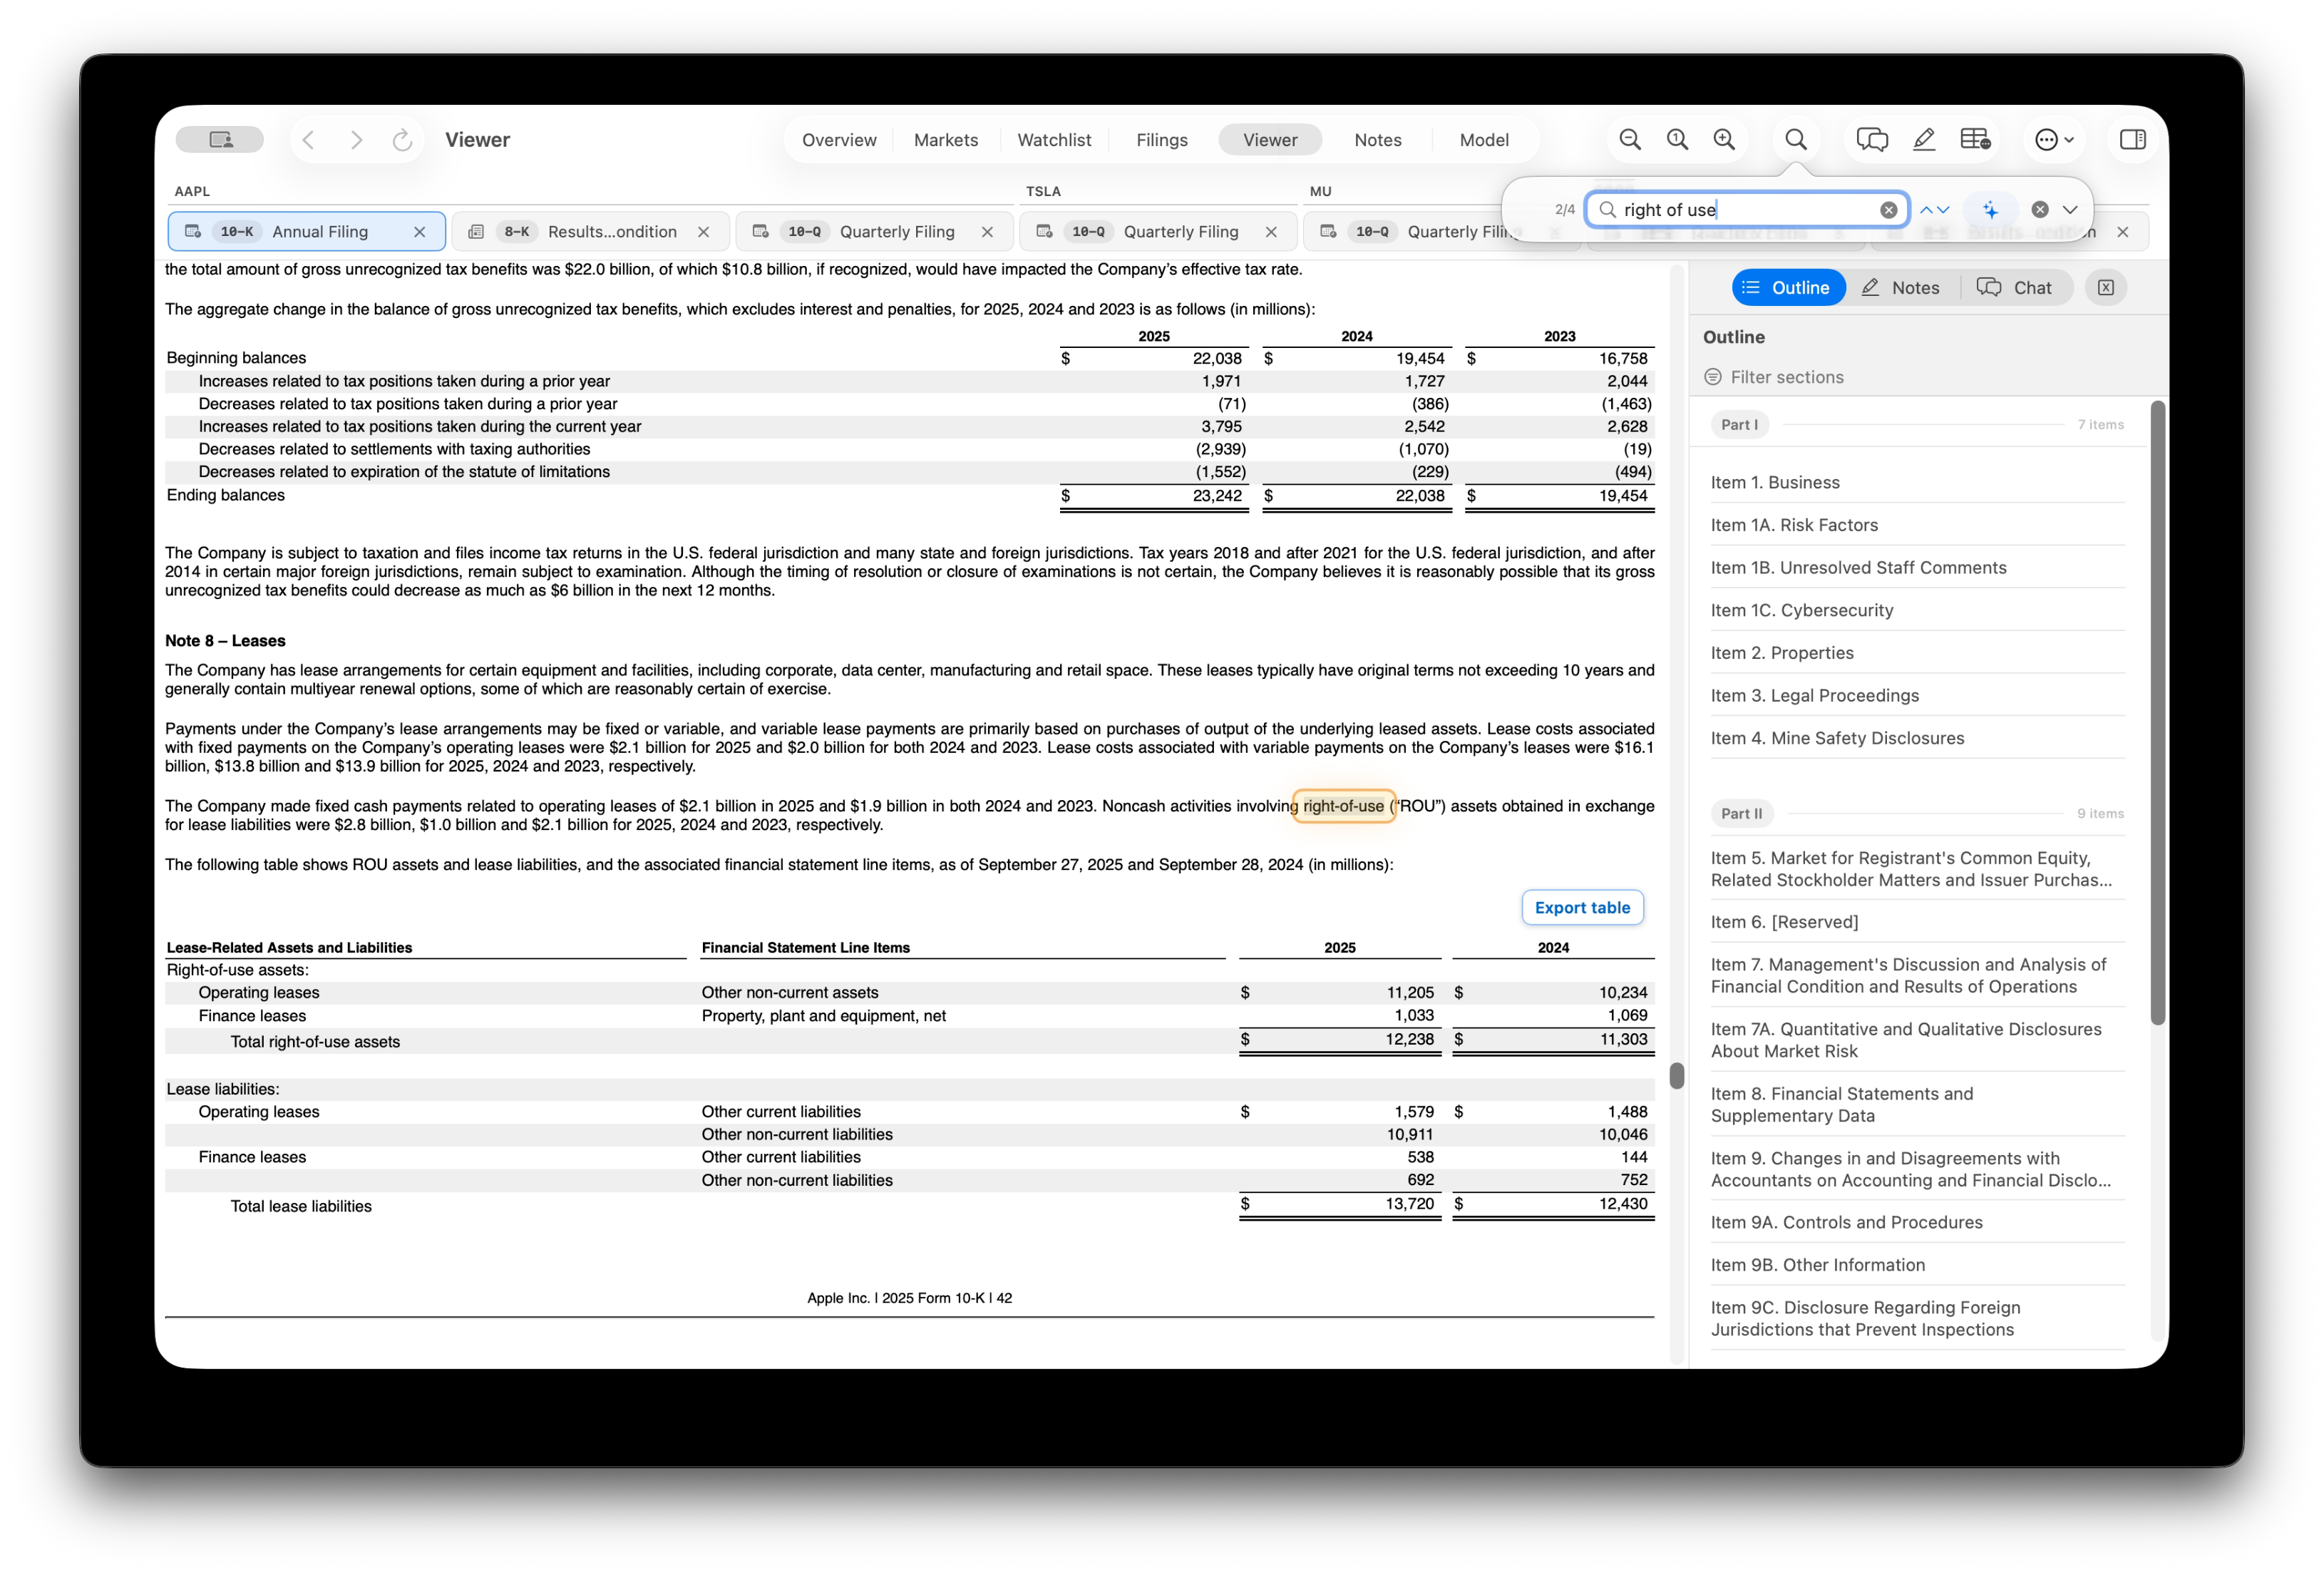Jump to next search match
The height and width of the screenshot is (1573, 2324).
pos(1943,210)
